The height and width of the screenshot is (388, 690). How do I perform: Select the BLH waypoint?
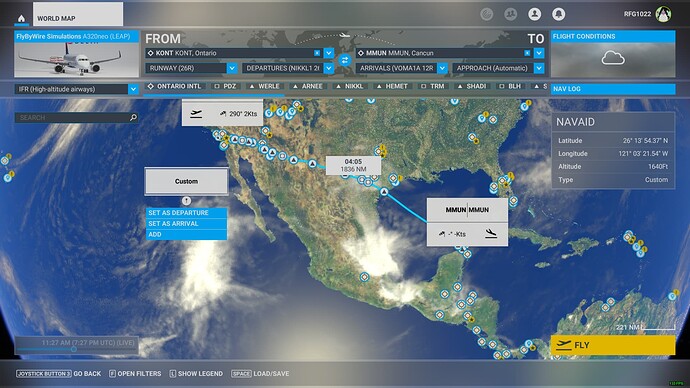510,86
